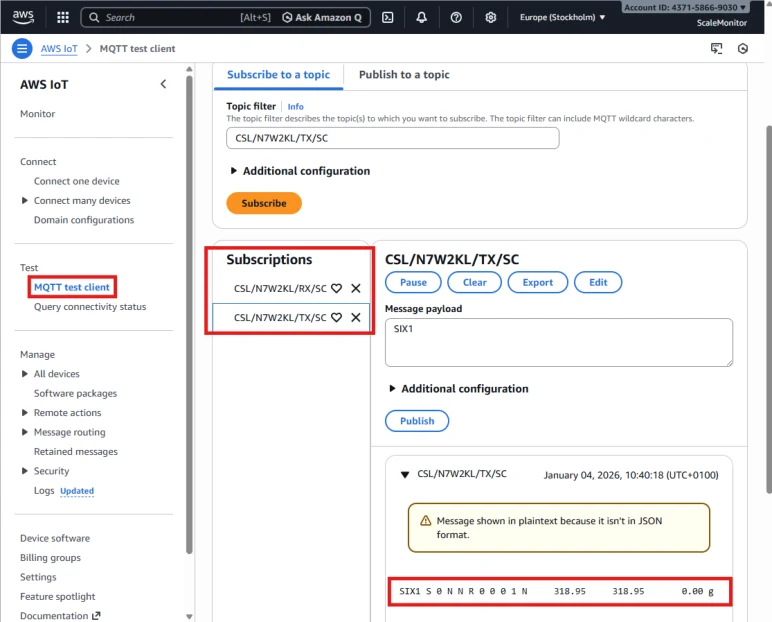Click the Updated badge next to Logs
772x622 pixels.
pos(77,491)
